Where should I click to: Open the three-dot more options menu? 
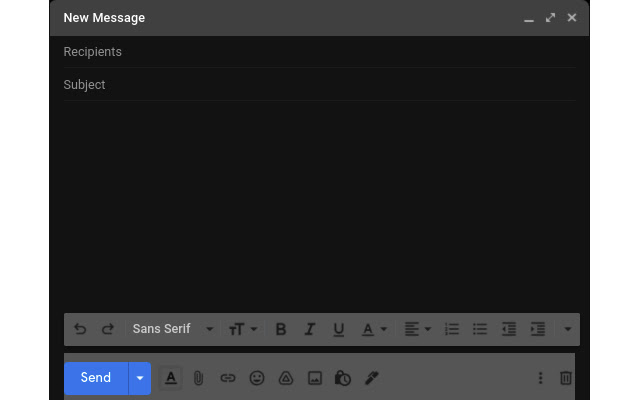pos(540,378)
